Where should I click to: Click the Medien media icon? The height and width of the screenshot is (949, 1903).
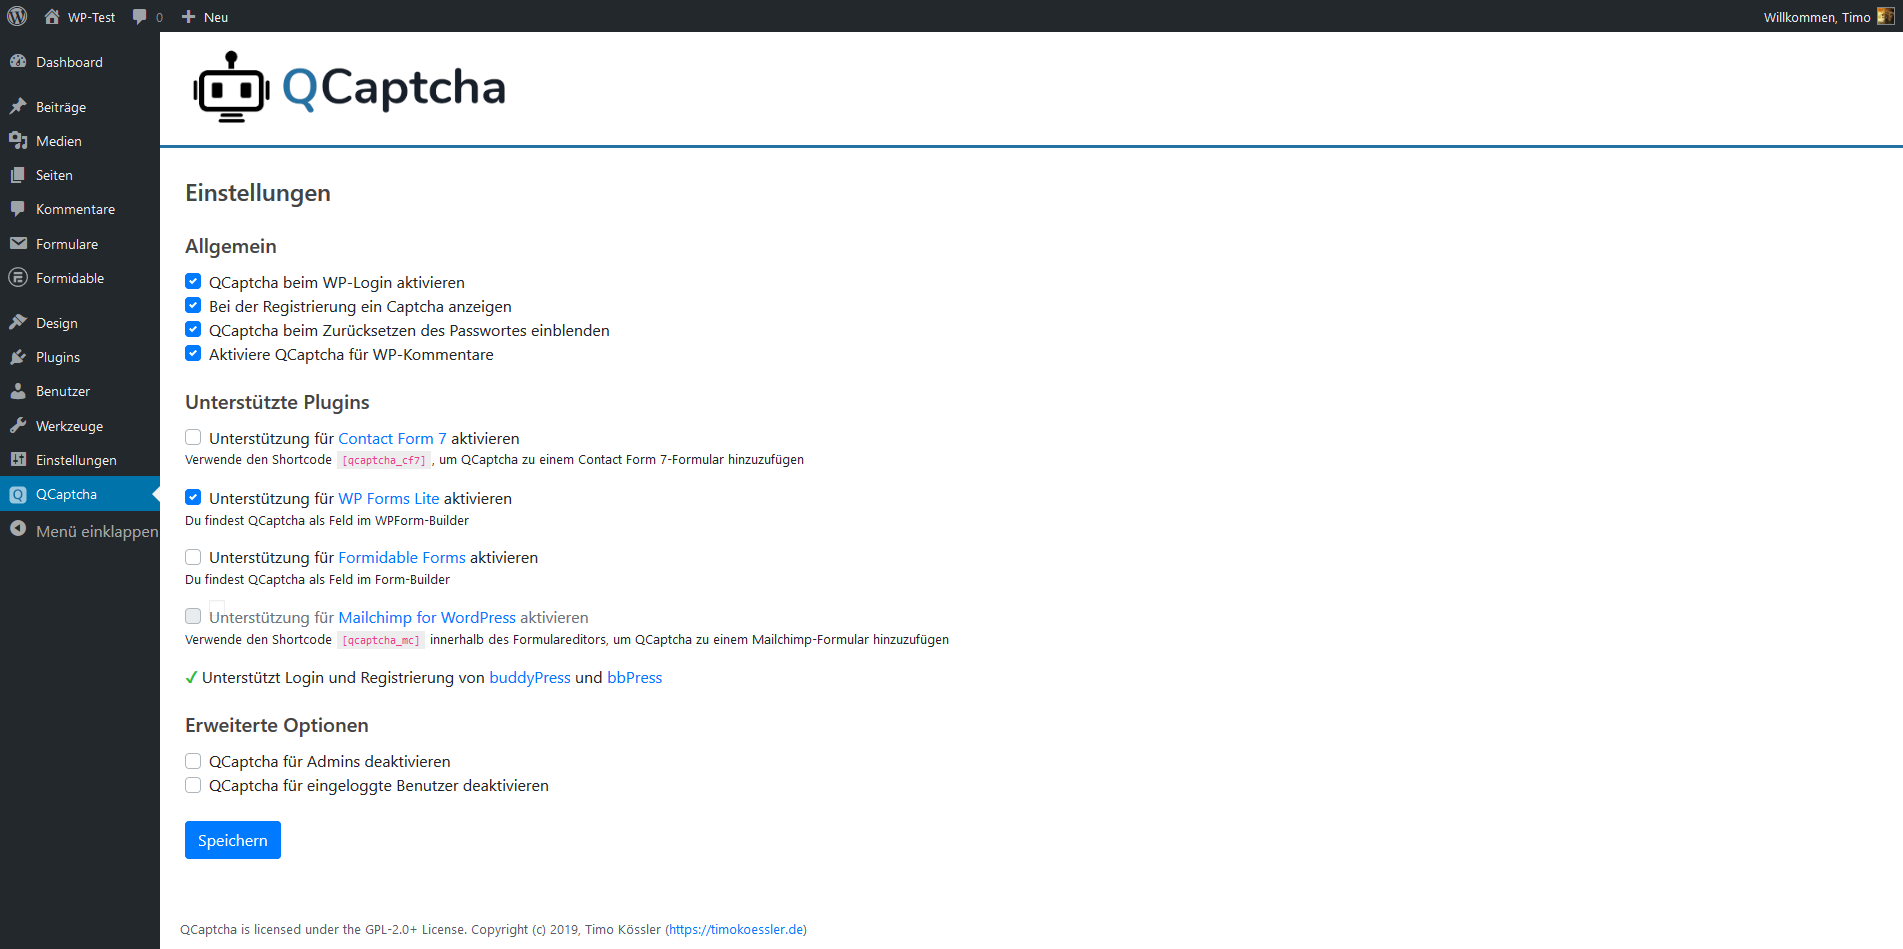(x=18, y=140)
